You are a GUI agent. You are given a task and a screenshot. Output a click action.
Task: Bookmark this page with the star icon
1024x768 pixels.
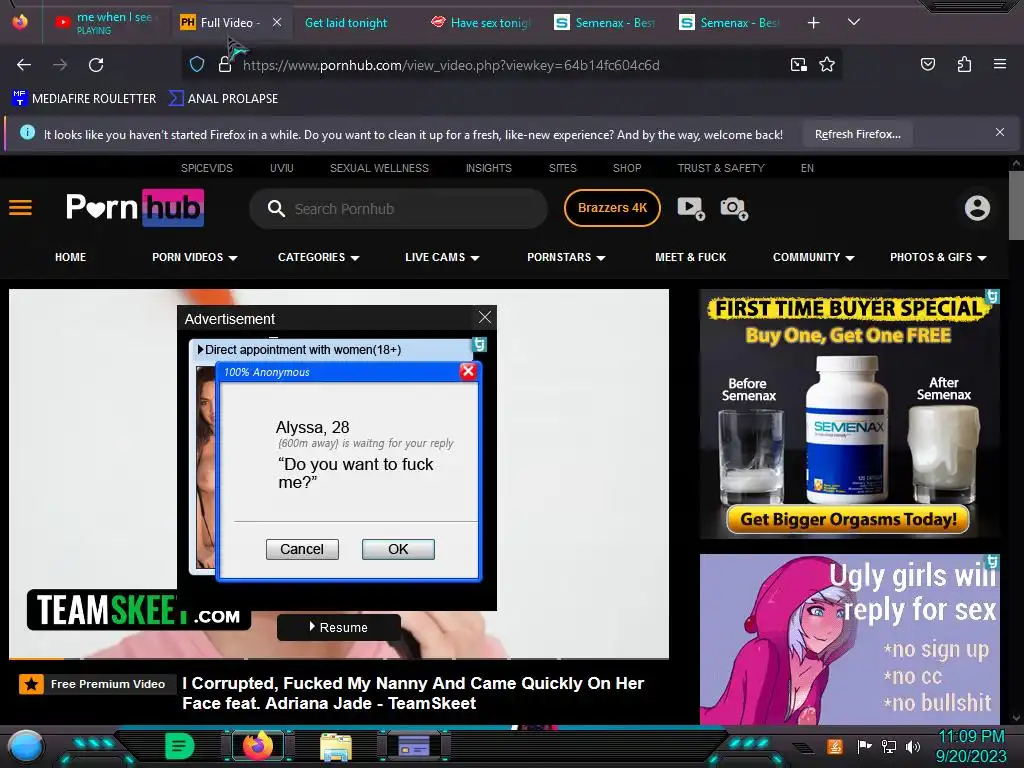pos(827,65)
